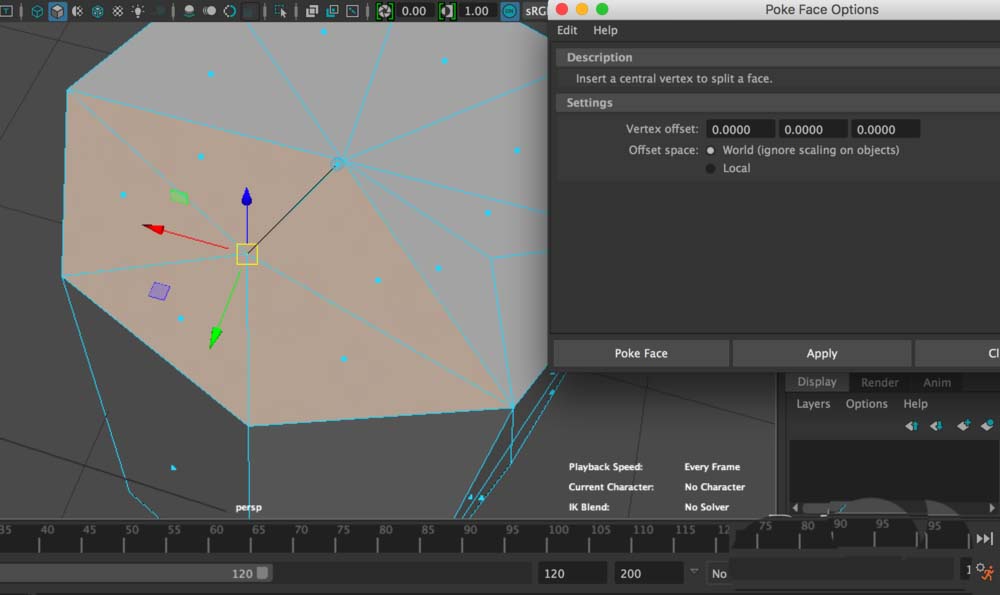The width and height of the screenshot is (1000, 595).
Task: Create new empty layer icon
Action: (963, 425)
